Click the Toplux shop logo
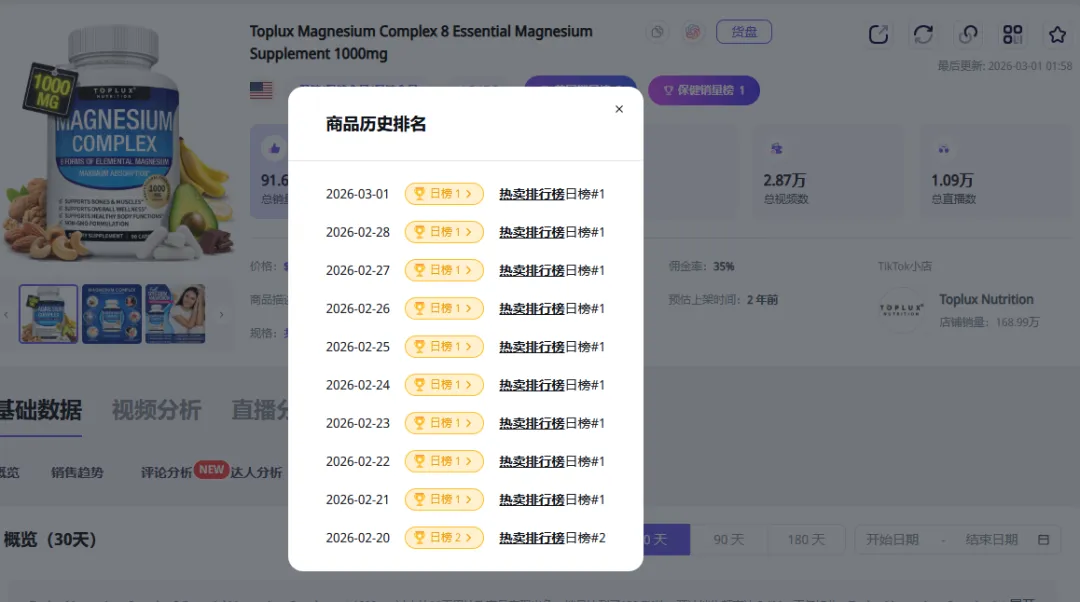1080x602 pixels. [901, 309]
